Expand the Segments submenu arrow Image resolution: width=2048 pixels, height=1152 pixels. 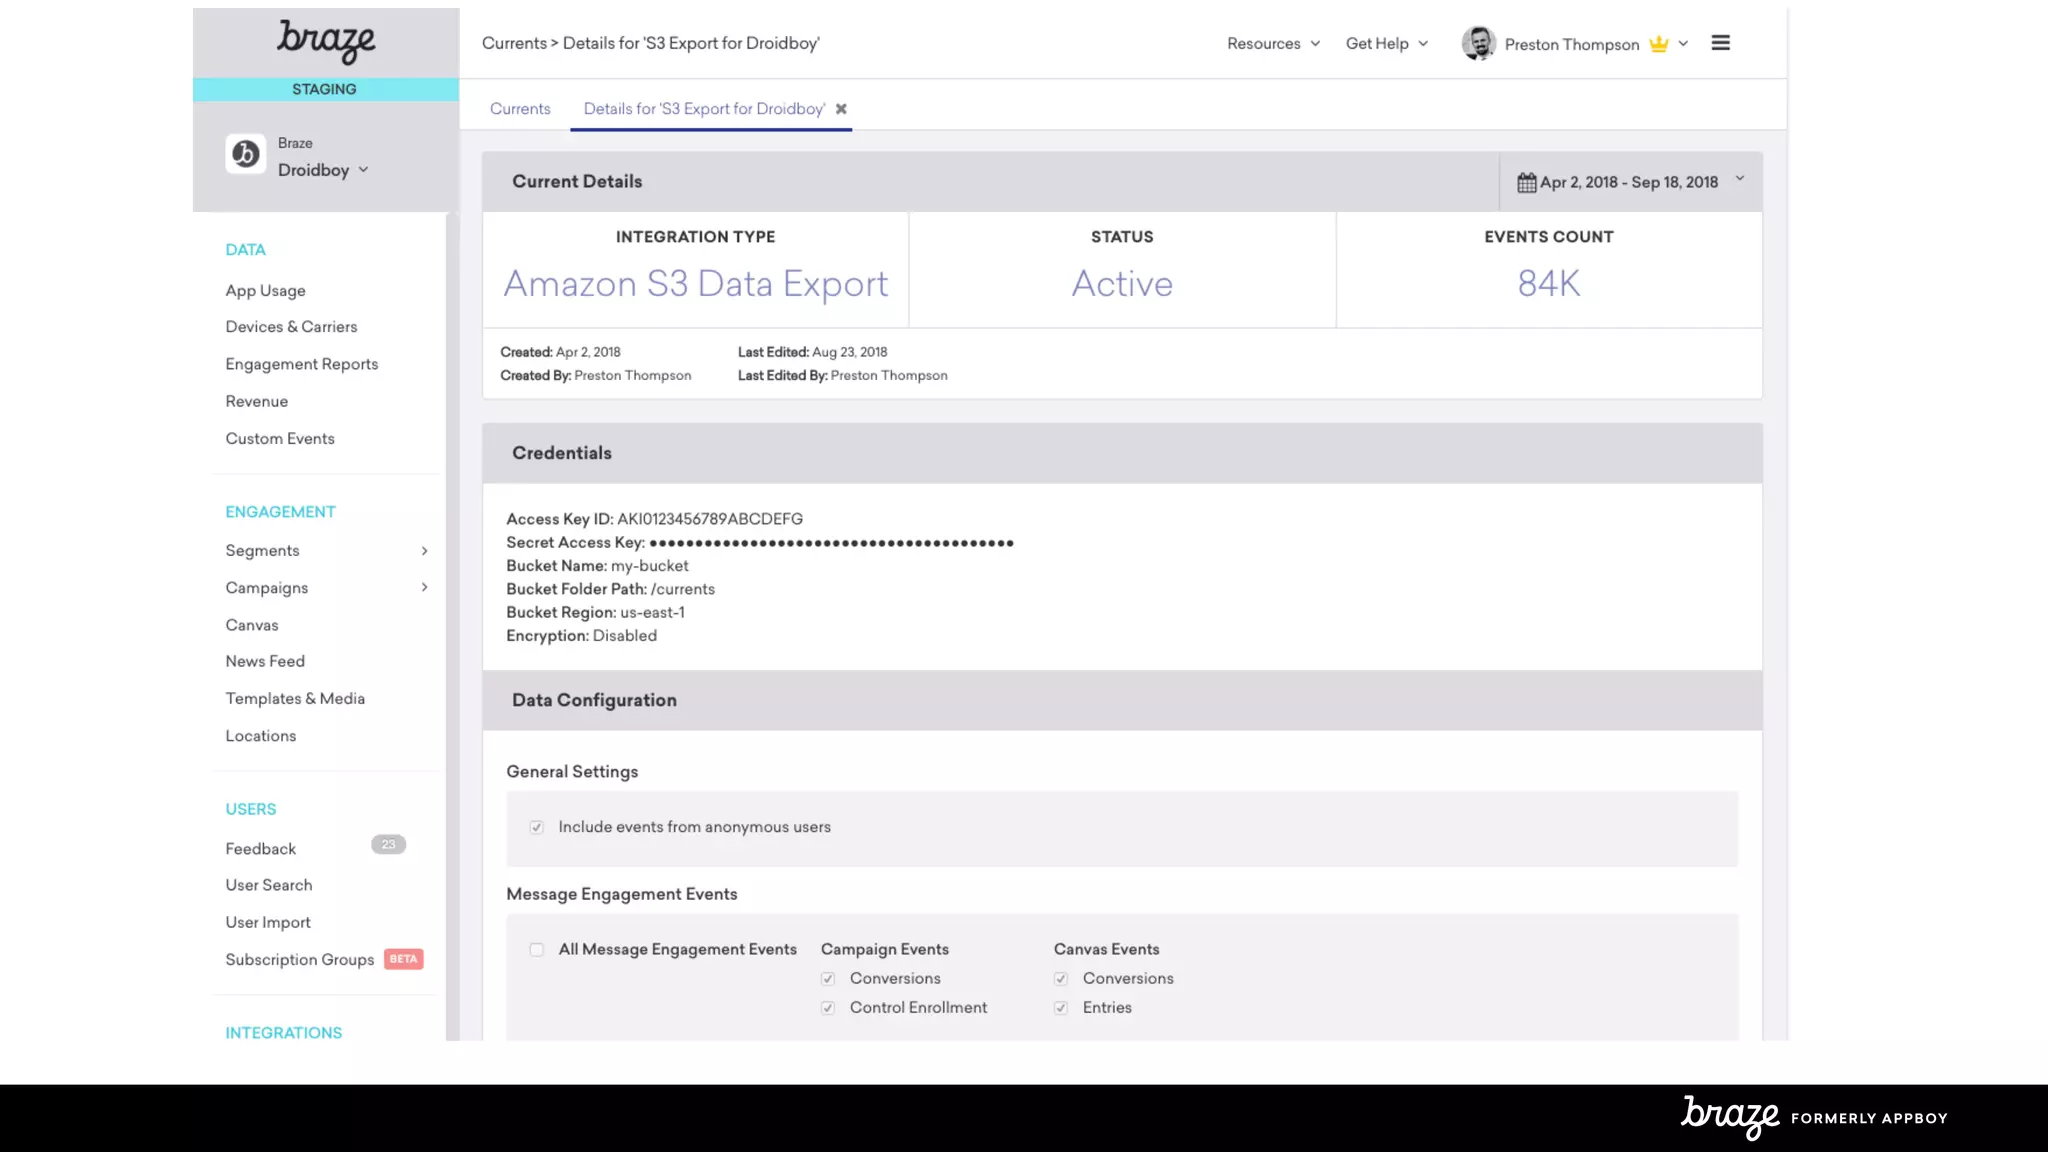[424, 551]
